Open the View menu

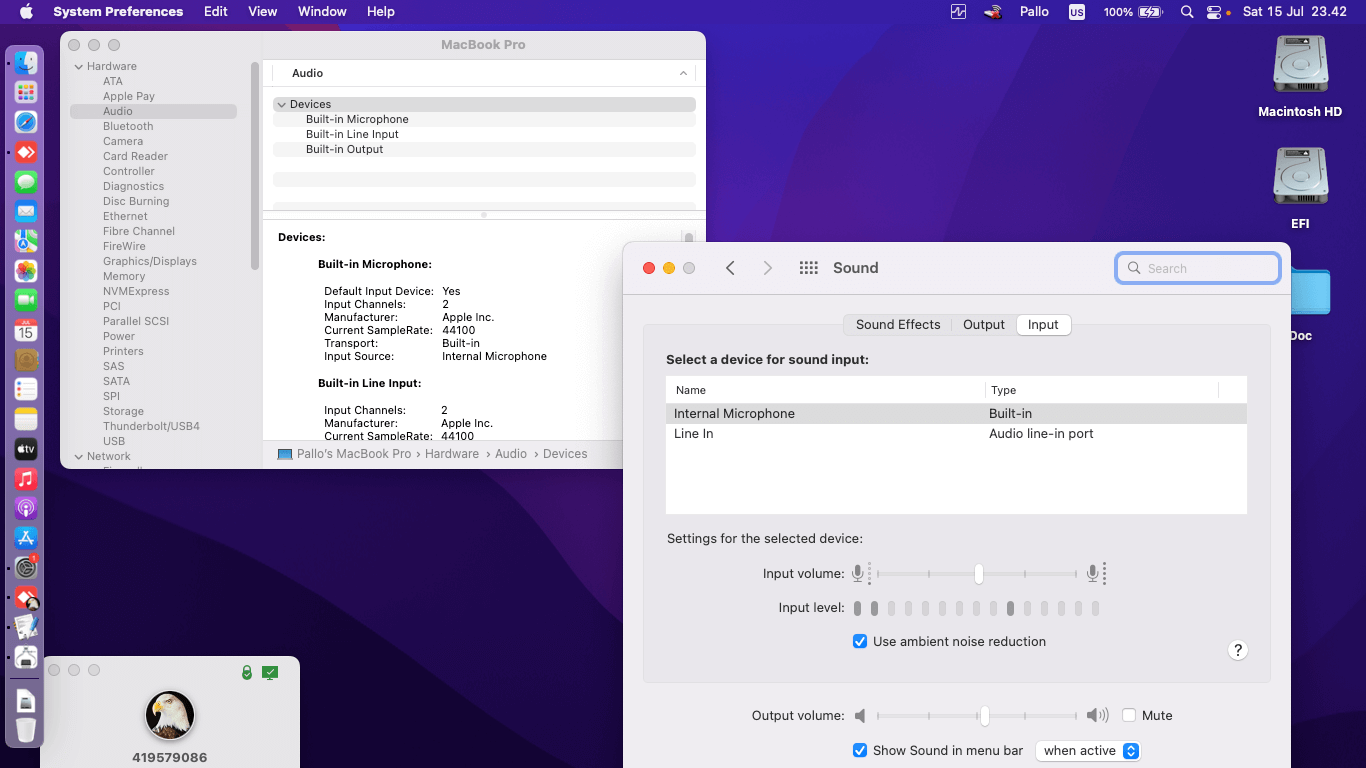pos(263,12)
